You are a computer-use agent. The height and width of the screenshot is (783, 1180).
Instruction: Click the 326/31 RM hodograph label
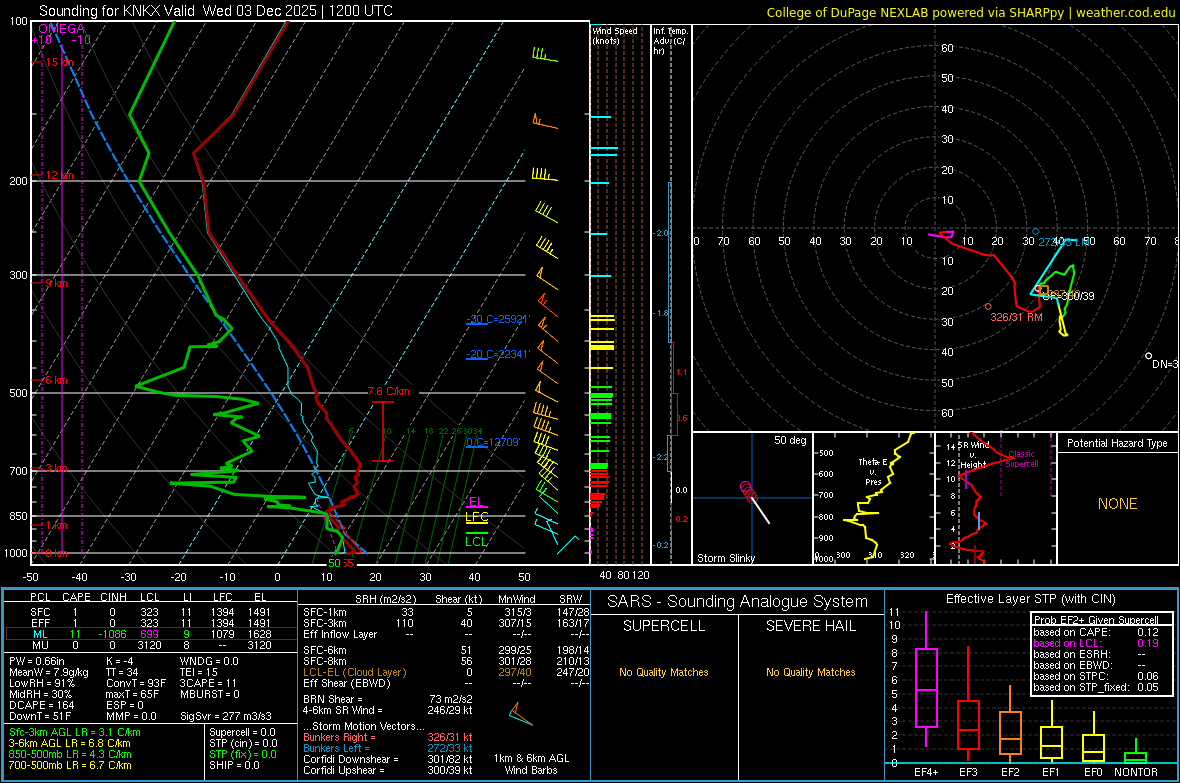[x=1016, y=317]
